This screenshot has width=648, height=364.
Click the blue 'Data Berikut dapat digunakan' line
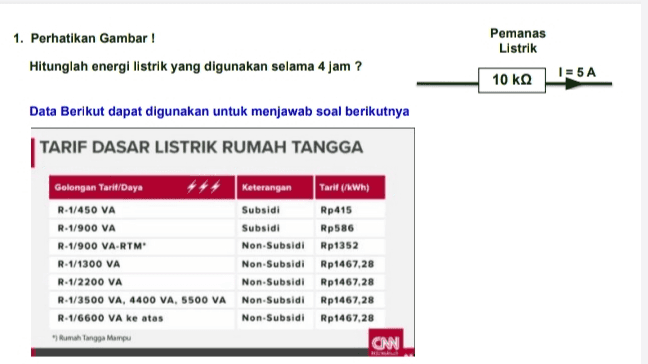click(219, 111)
